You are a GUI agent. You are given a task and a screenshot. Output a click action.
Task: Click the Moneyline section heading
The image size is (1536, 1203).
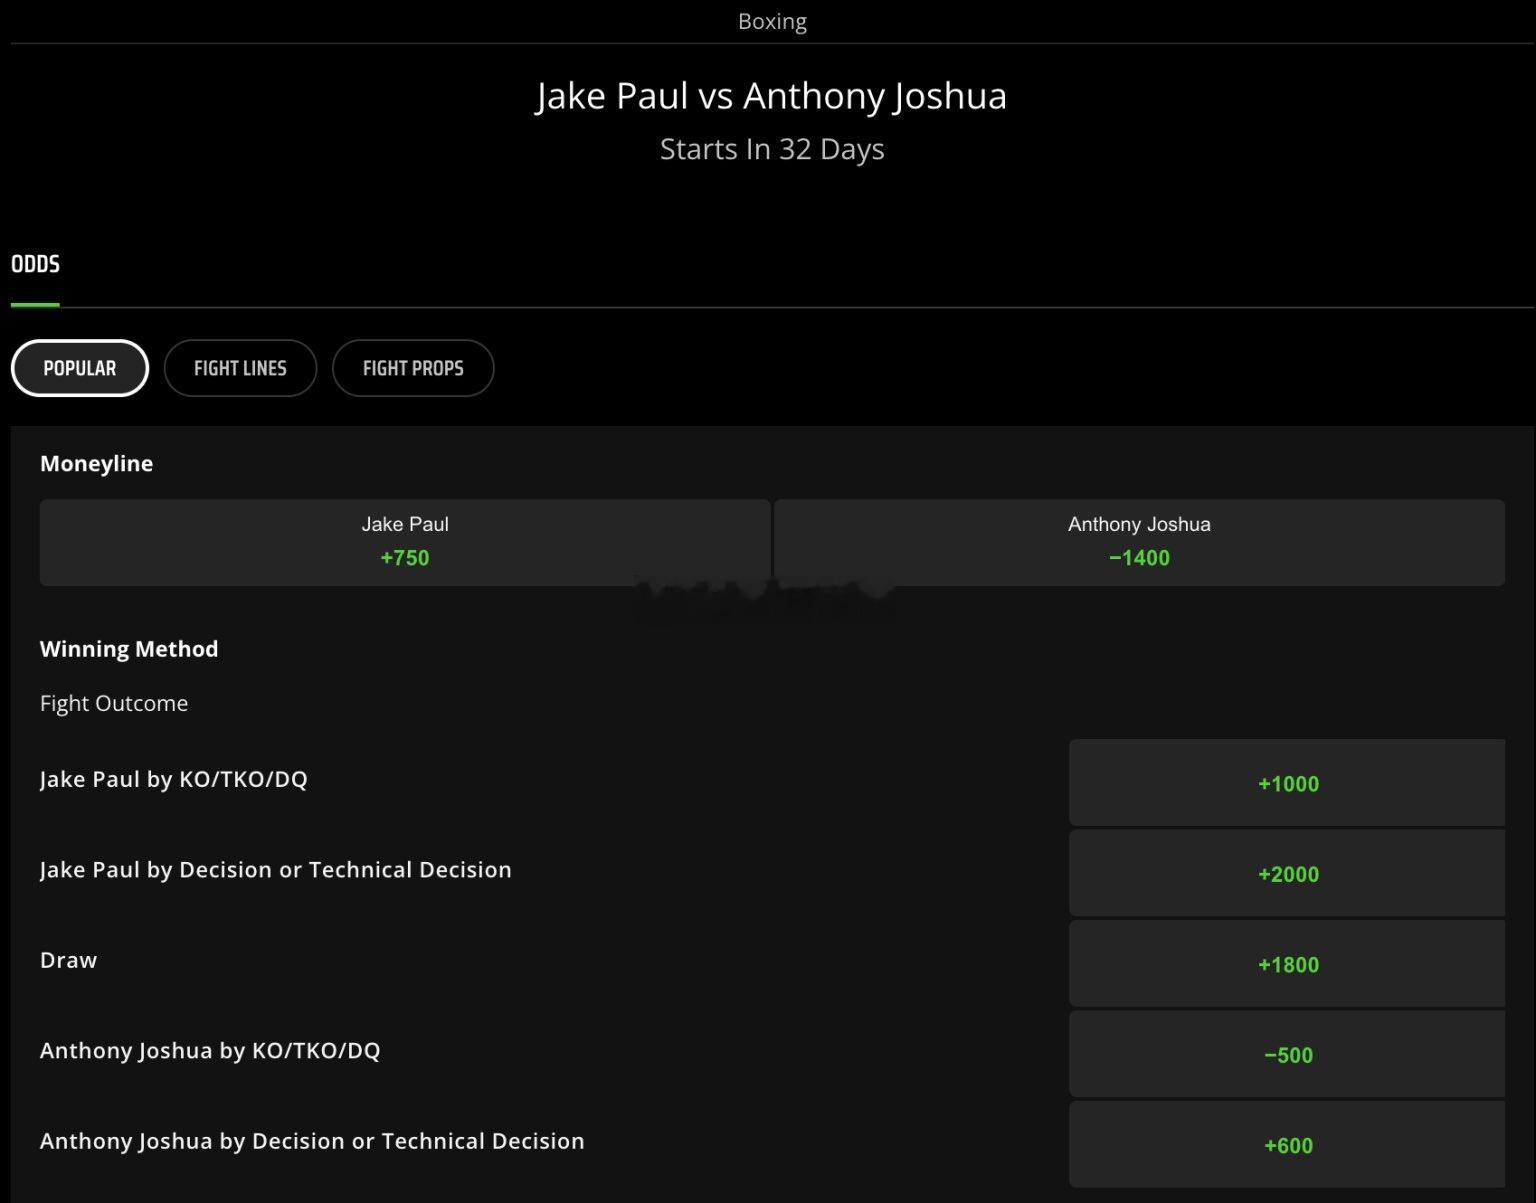point(96,463)
